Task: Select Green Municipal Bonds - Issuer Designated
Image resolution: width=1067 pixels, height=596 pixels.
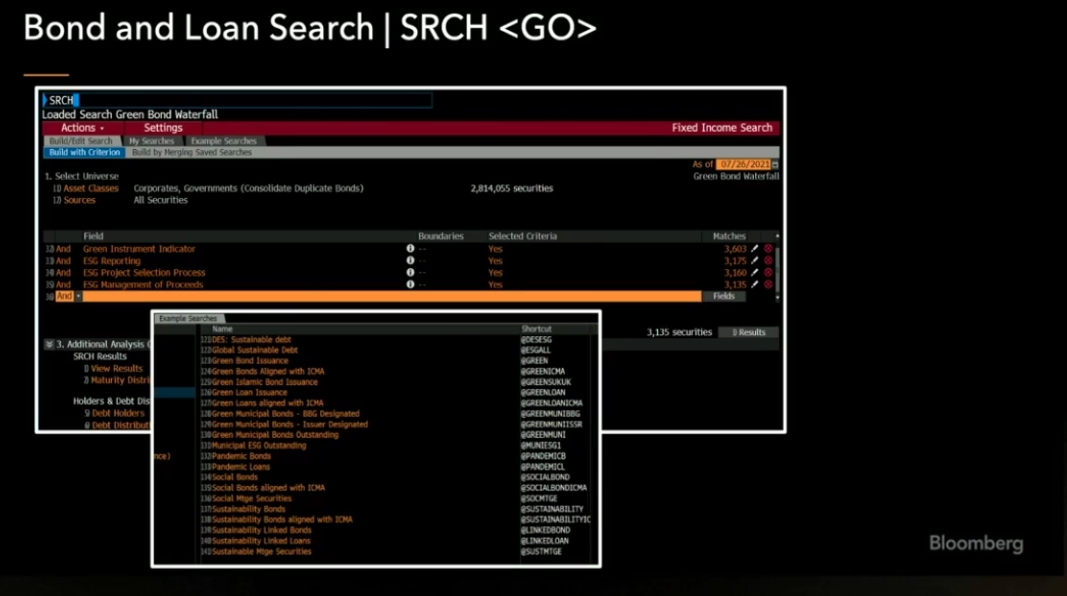Action: coord(289,425)
